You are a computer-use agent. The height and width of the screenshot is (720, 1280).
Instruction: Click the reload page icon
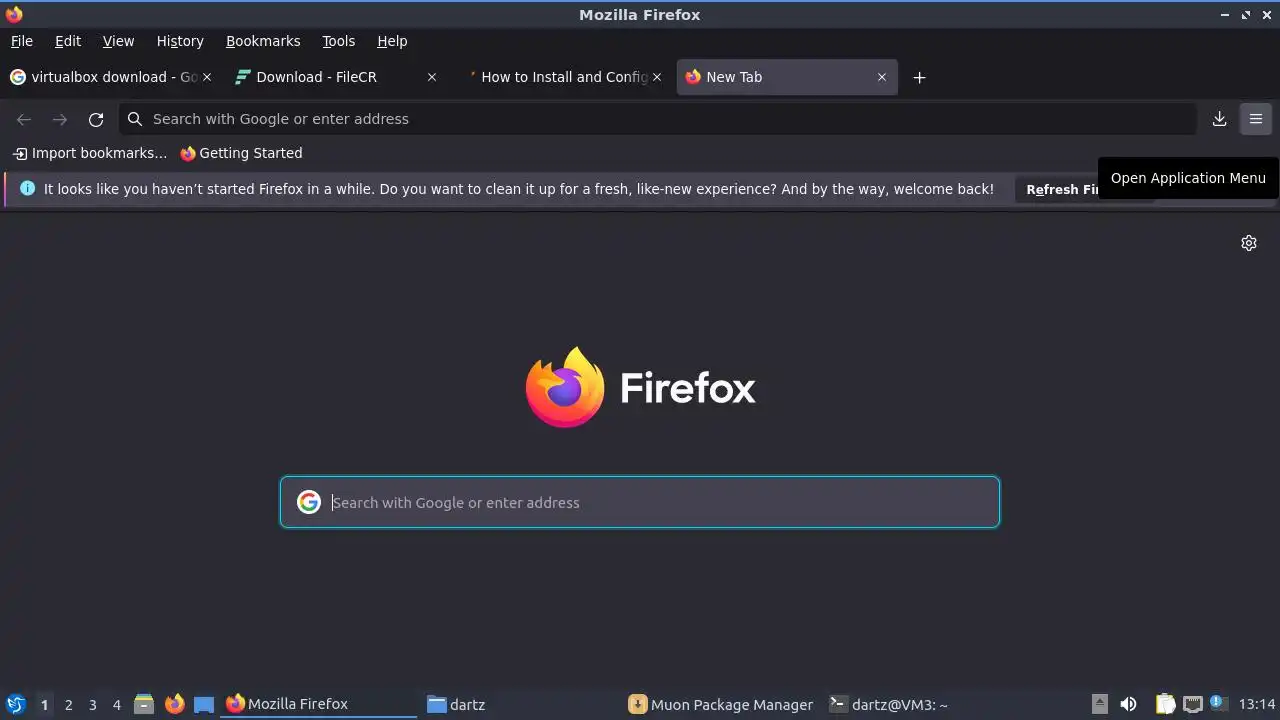coord(96,119)
